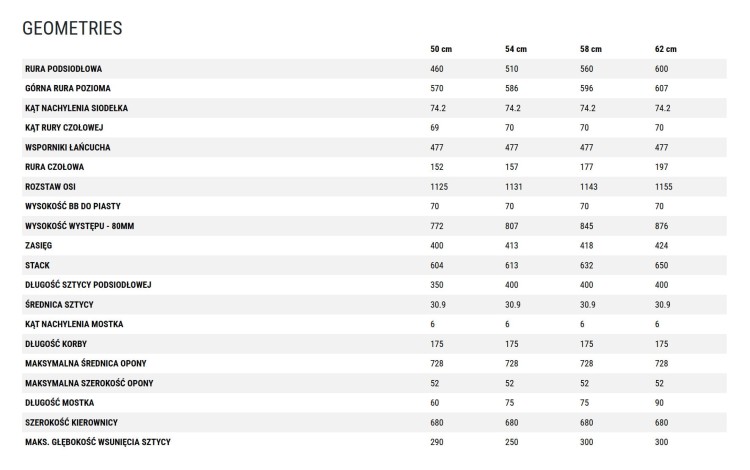Select the GÓRNA RURA POZIOMA row label

(67, 88)
